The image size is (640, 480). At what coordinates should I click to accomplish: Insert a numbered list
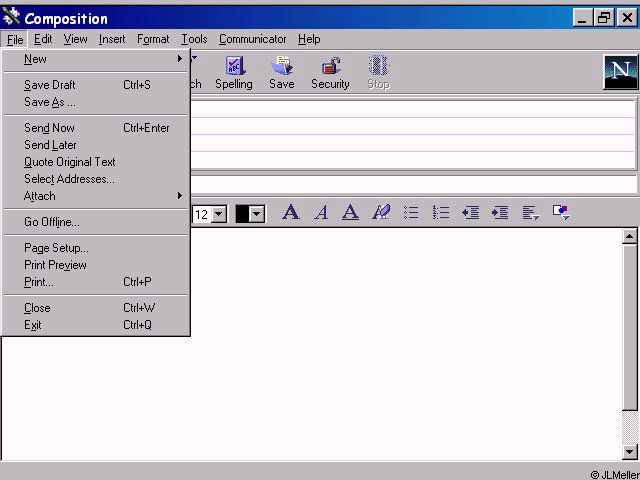[x=441, y=213]
